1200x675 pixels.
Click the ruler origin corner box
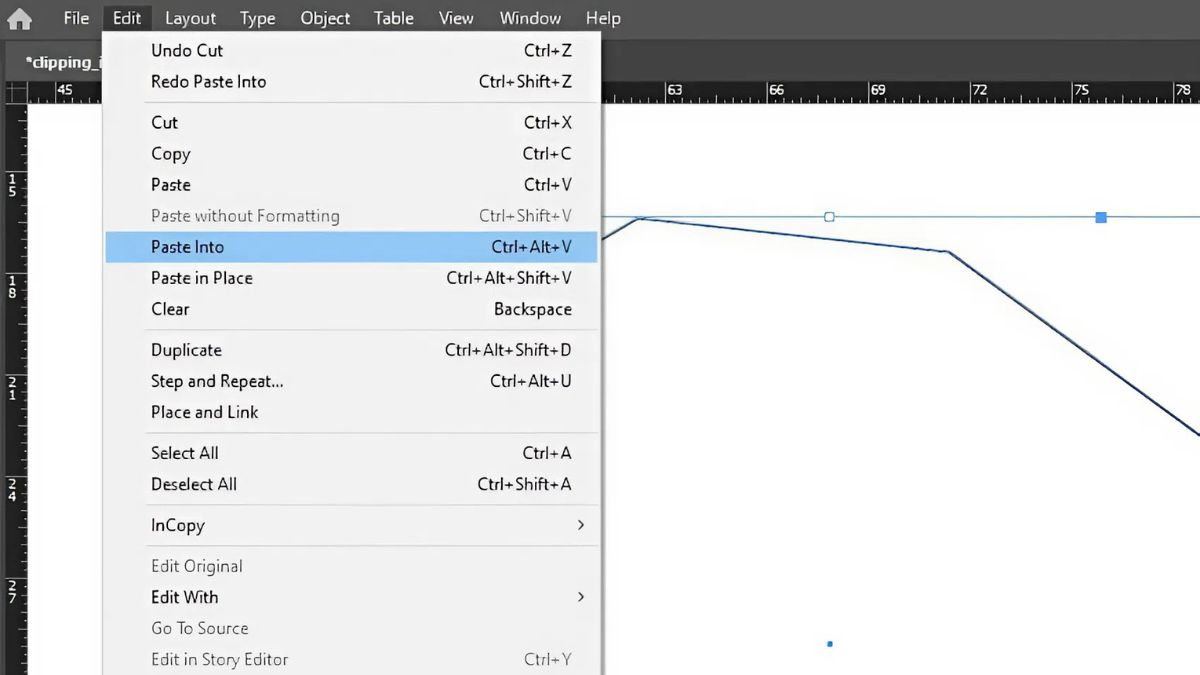15,92
